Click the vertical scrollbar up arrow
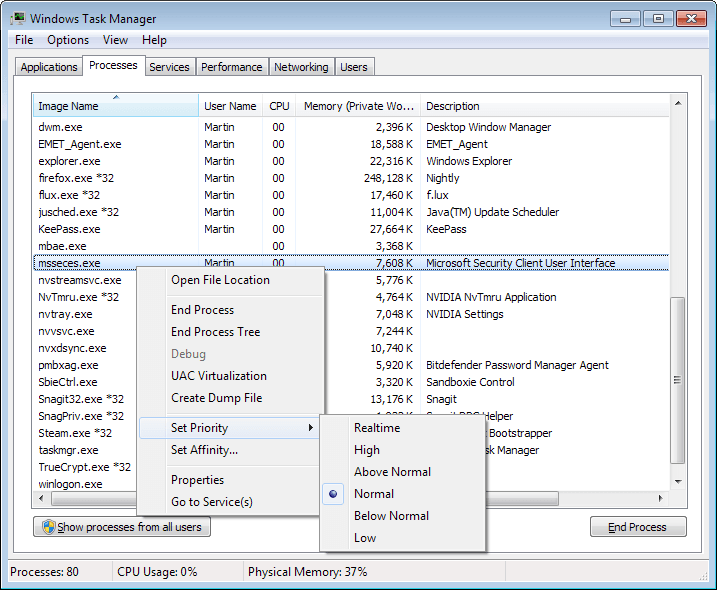Screen dimensions: 717x590 coord(678,103)
